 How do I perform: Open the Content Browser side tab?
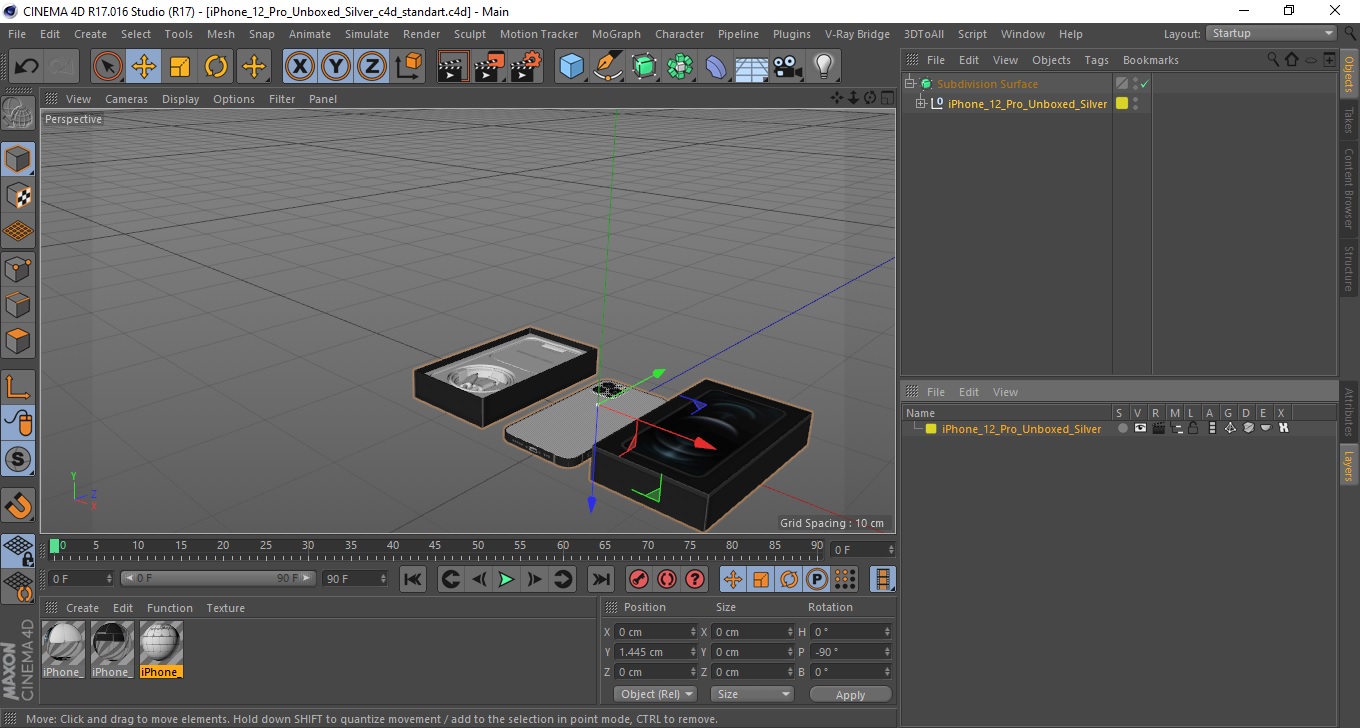pyautogui.click(x=1348, y=188)
